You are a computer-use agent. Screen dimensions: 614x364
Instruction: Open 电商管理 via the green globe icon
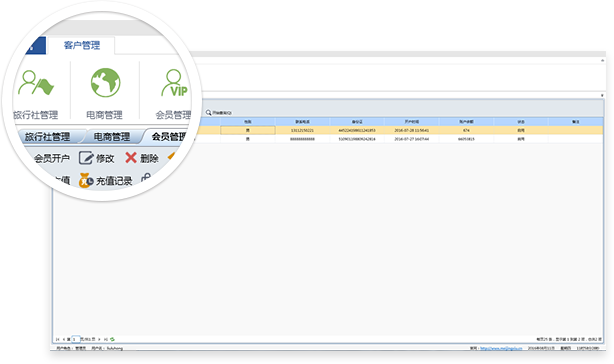tap(105, 83)
